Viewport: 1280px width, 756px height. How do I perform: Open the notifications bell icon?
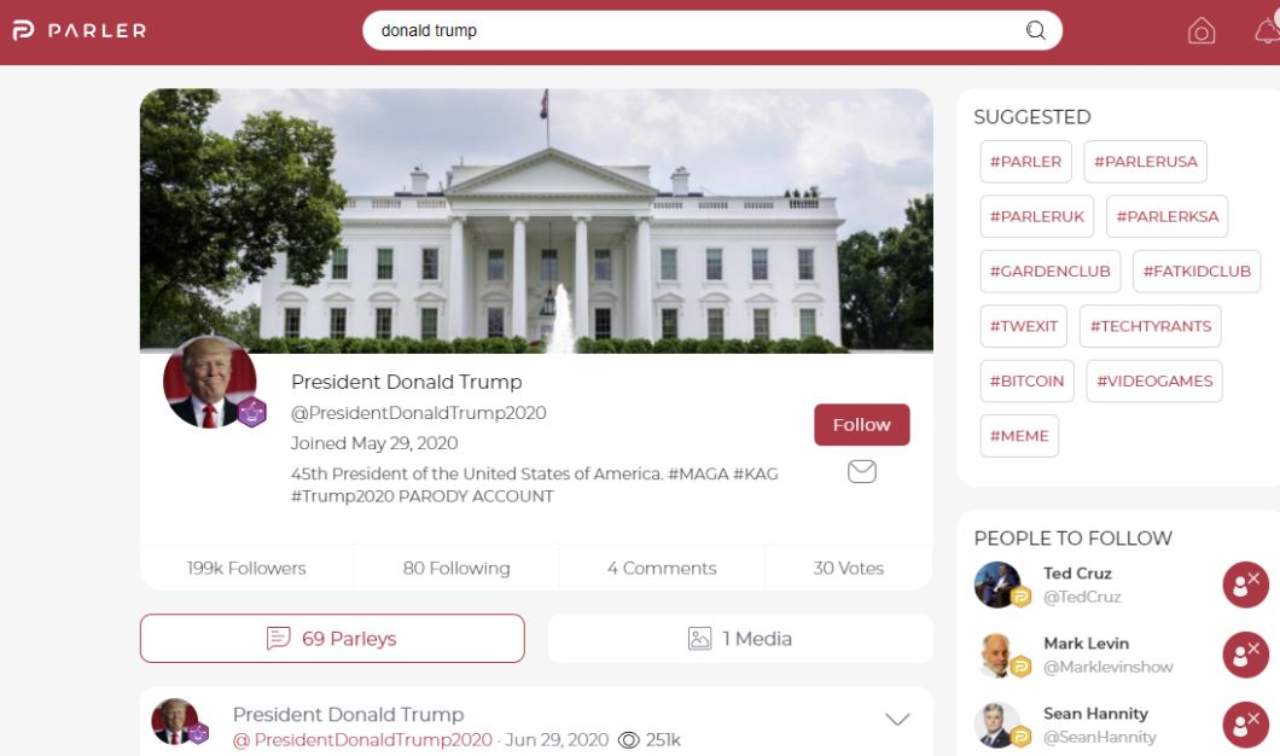[x=1267, y=30]
